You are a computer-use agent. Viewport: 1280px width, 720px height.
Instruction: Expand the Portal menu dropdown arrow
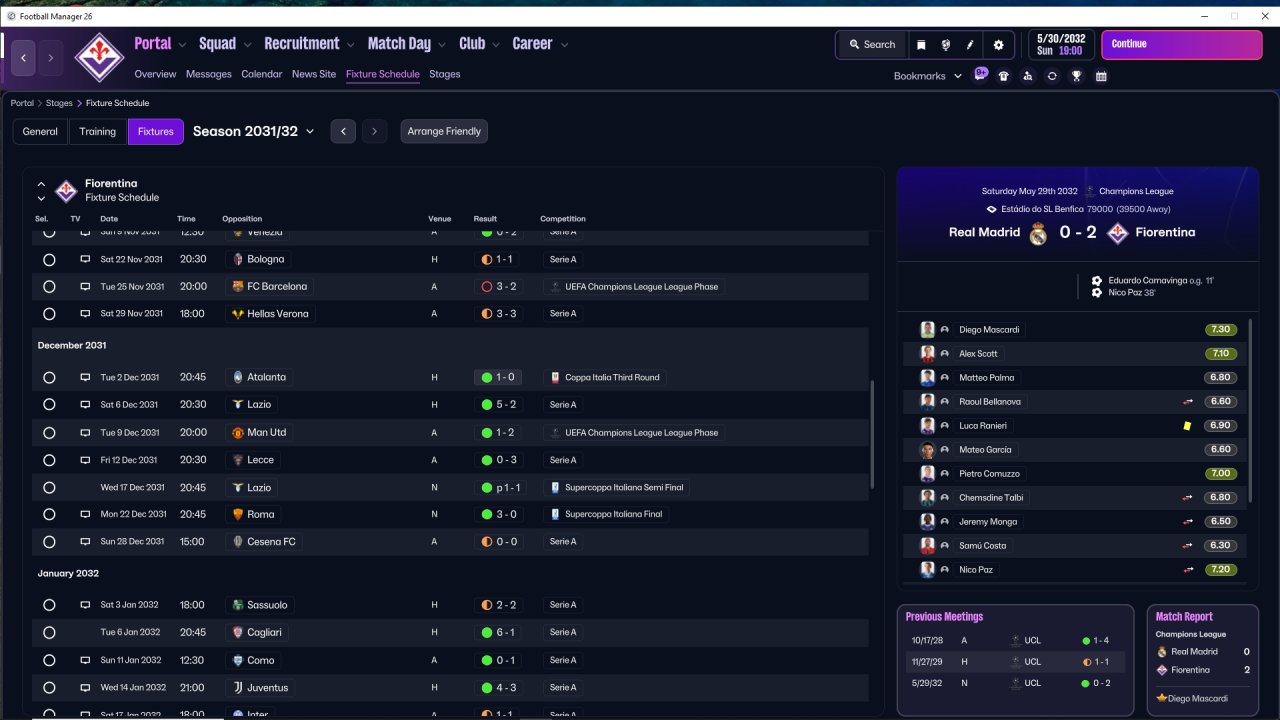click(x=181, y=45)
